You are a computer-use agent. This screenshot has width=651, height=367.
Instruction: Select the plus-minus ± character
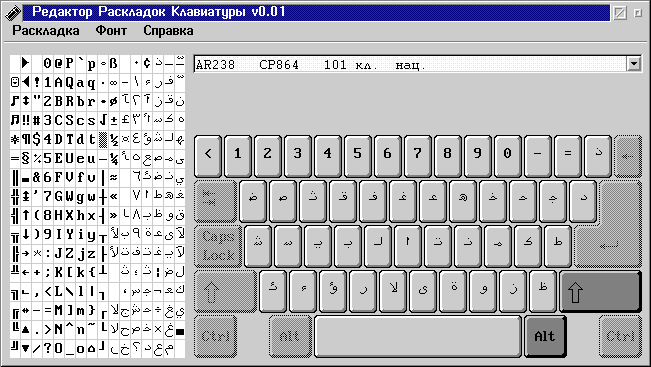(114, 120)
